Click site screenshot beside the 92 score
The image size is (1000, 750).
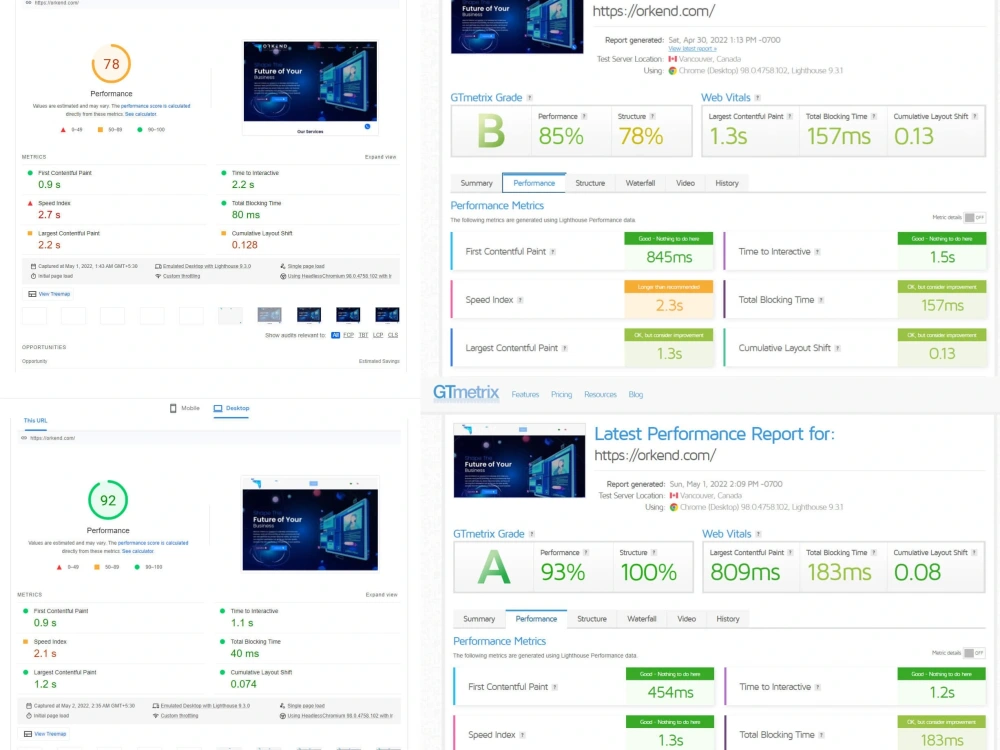(310, 524)
